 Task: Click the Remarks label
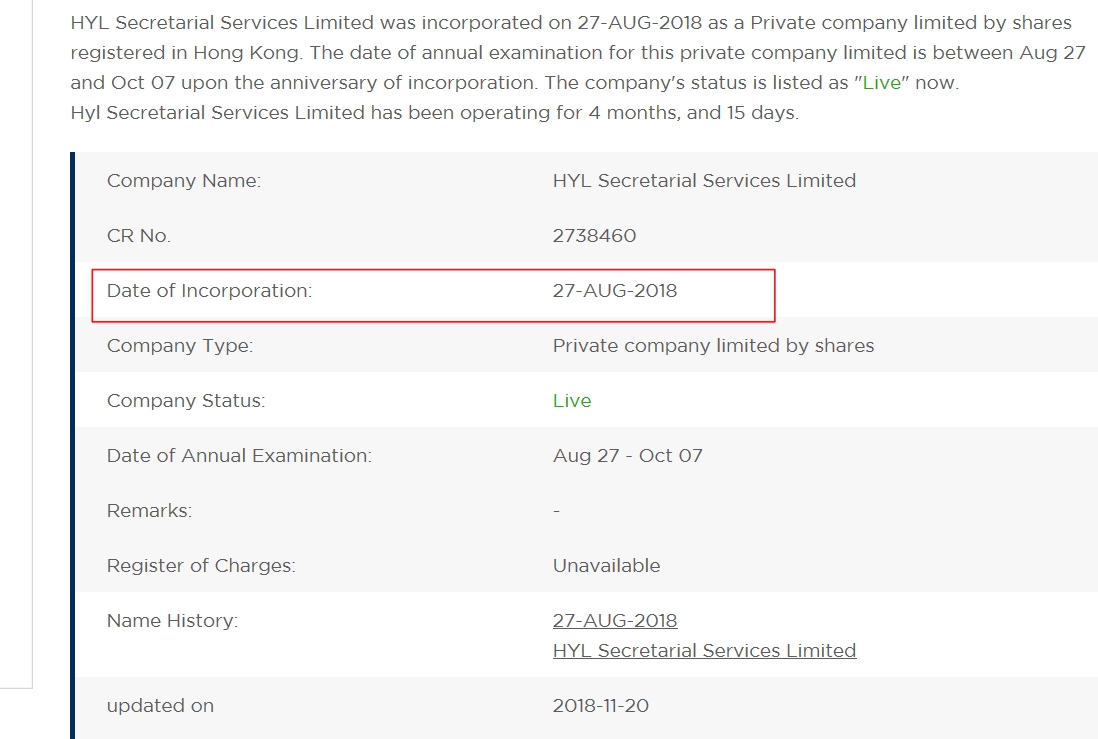tap(149, 511)
